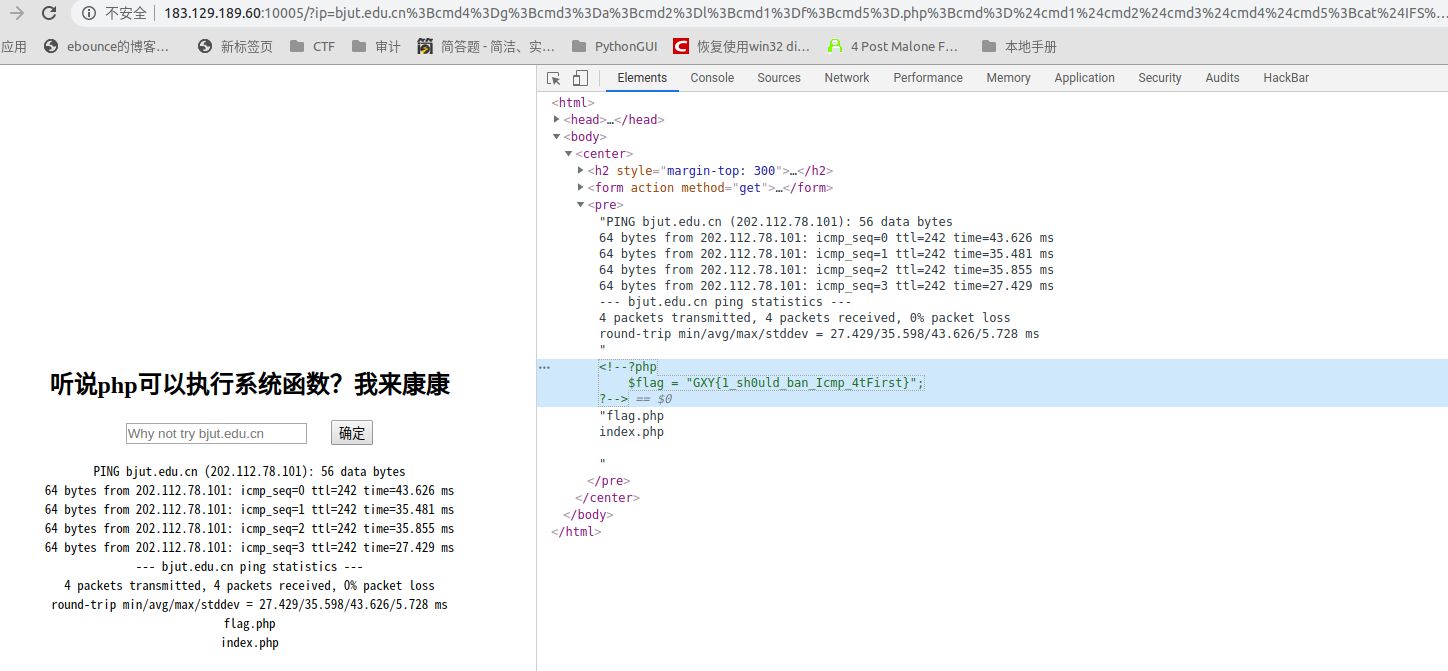
Task: Open the 恢复使用win32 bookmark
Action: coord(744,46)
